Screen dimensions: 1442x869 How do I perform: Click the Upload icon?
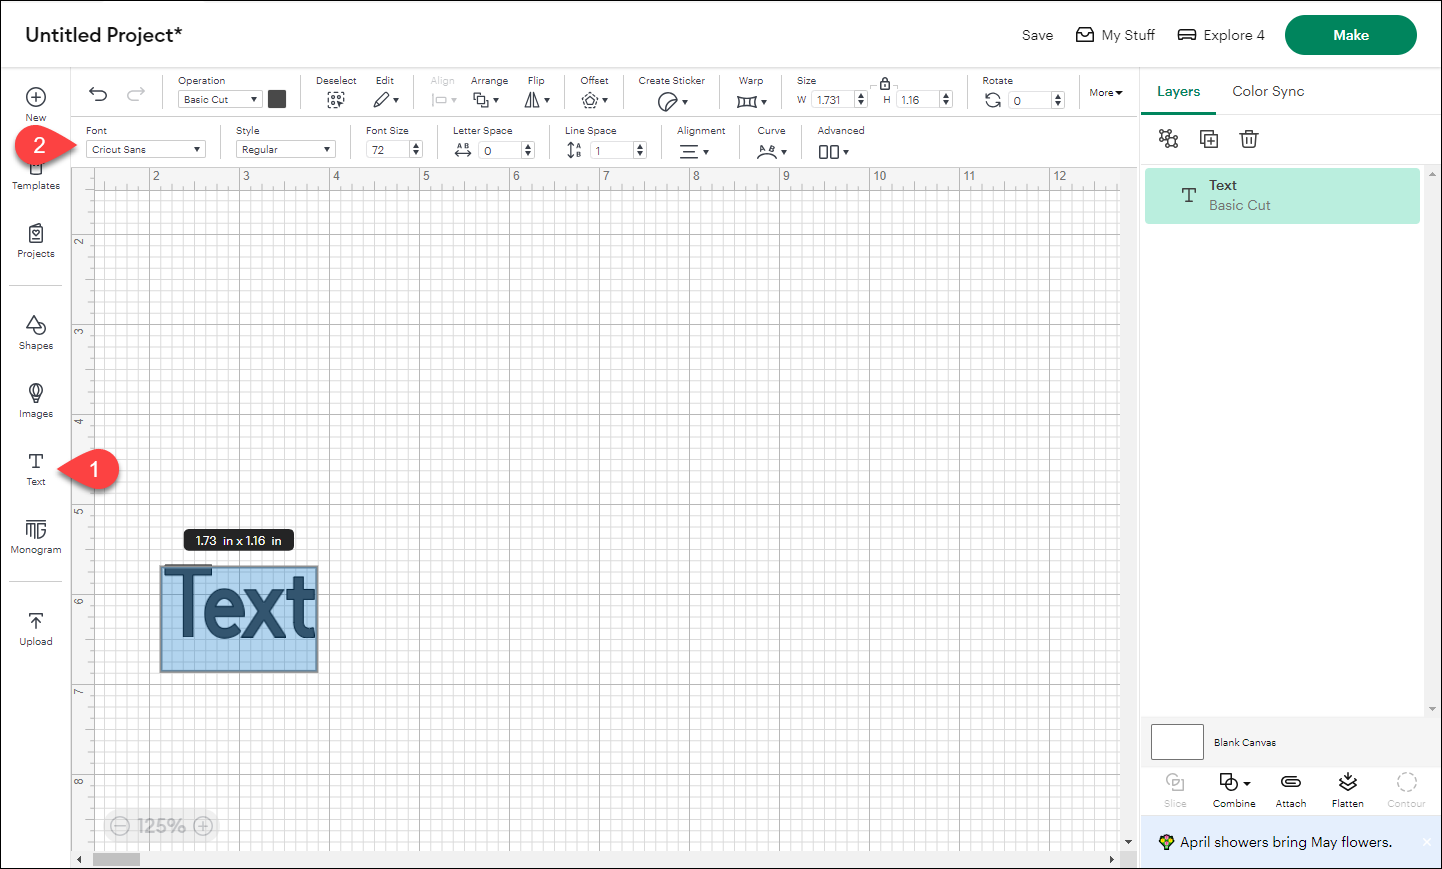pos(35,627)
